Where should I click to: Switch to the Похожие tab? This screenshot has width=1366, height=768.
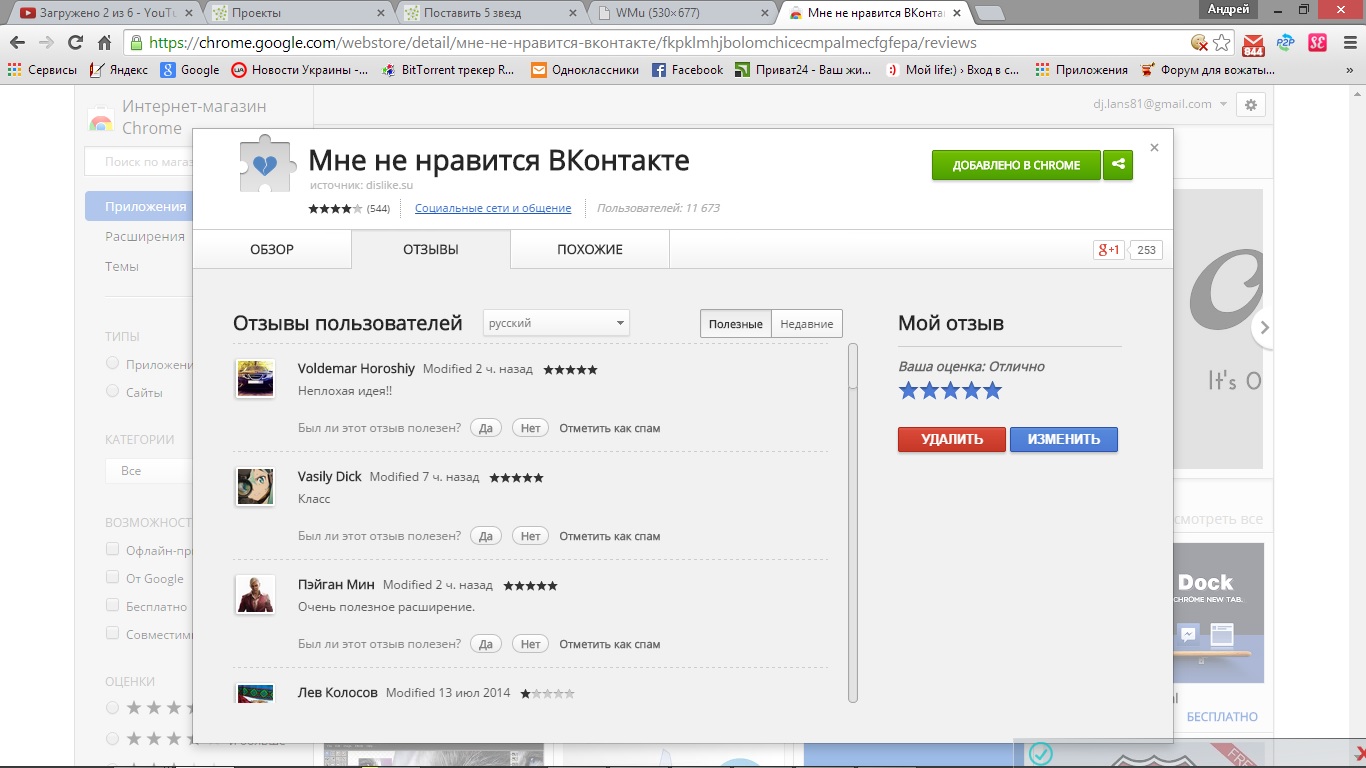pyautogui.click(x=590, y=250)
